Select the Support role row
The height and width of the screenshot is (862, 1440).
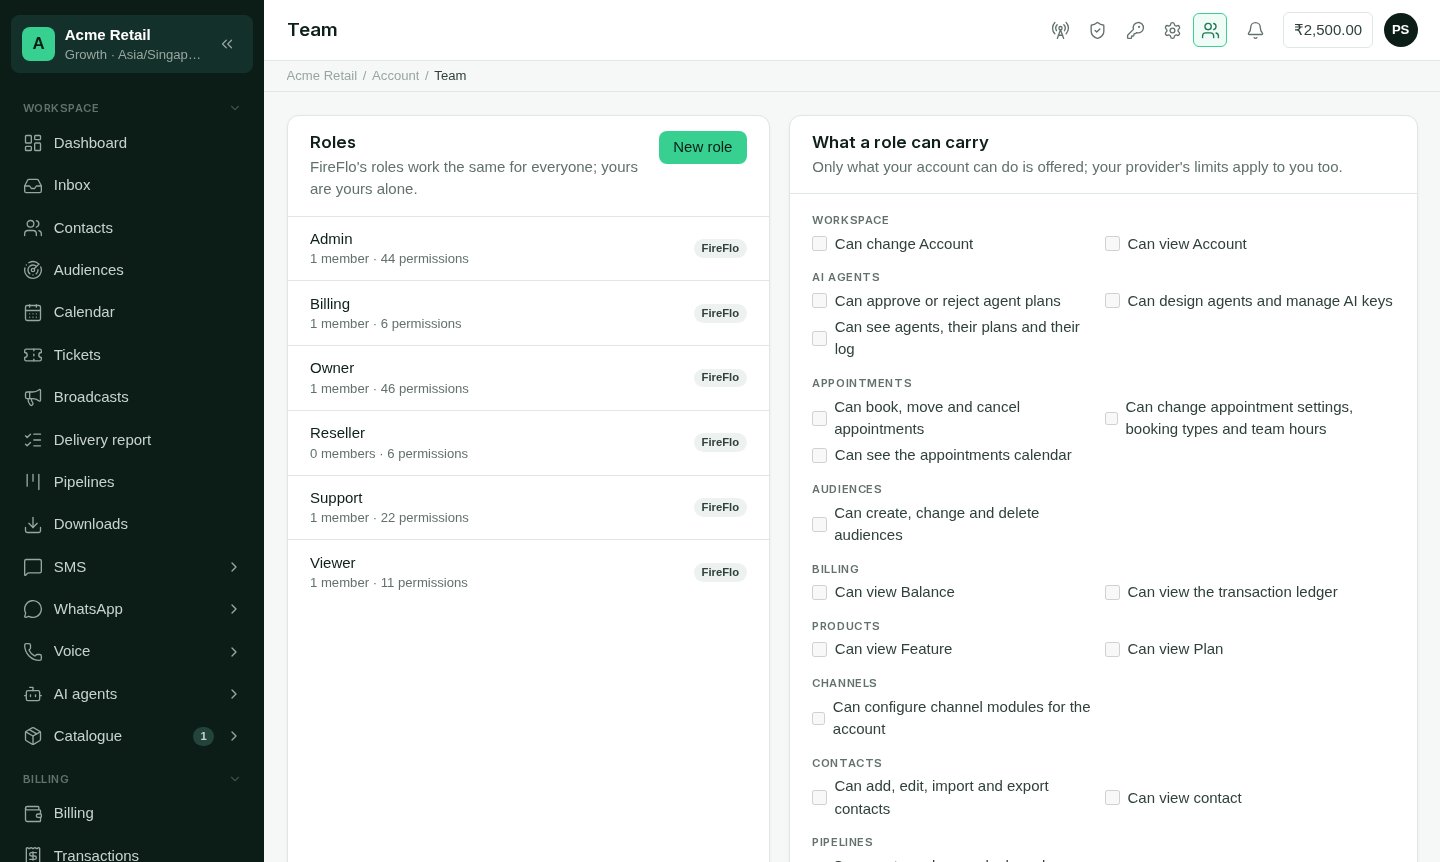pyautogui.click(x=528, y=508)
